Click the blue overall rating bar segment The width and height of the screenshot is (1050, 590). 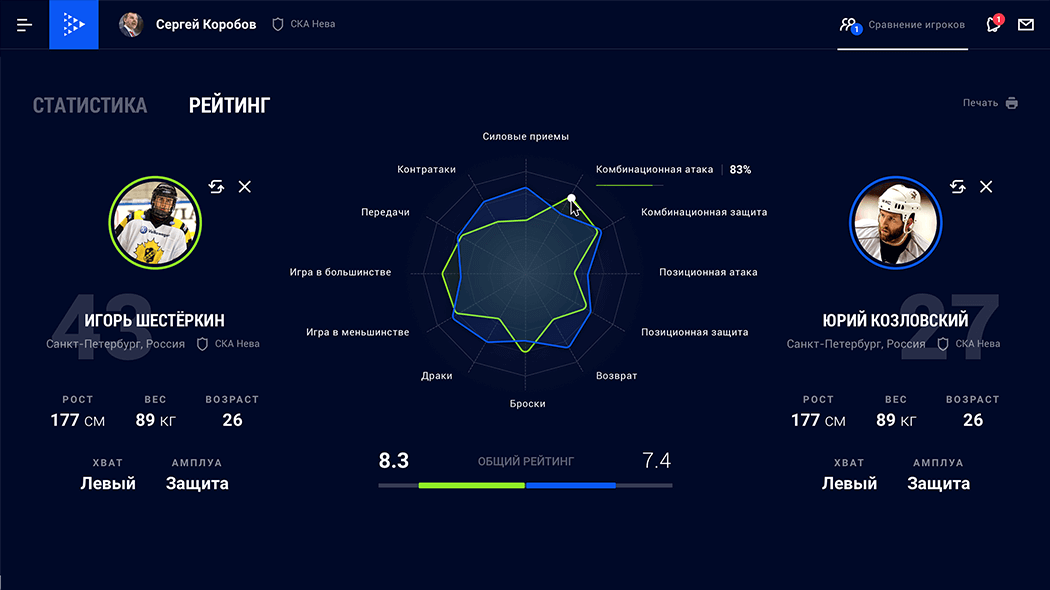tap(570, 485)
